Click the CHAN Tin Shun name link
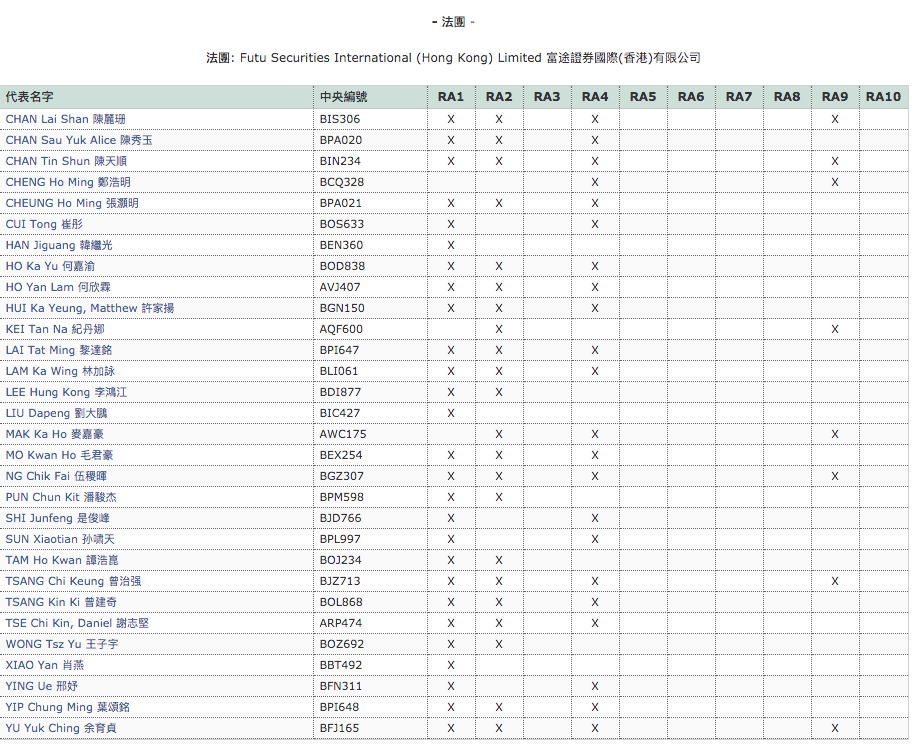919x749 pixels. point(66,161)
